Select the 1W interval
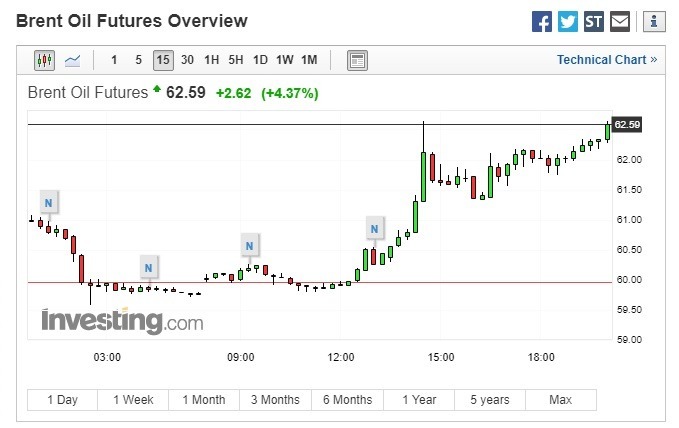This screenshot has width=679, height=428. 285,60
